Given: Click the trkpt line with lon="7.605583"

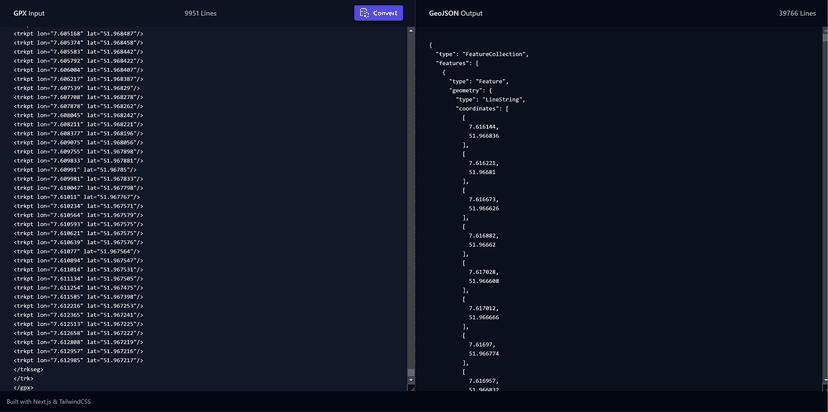Looking at the screenshot, I should click(x=78, y=52).
